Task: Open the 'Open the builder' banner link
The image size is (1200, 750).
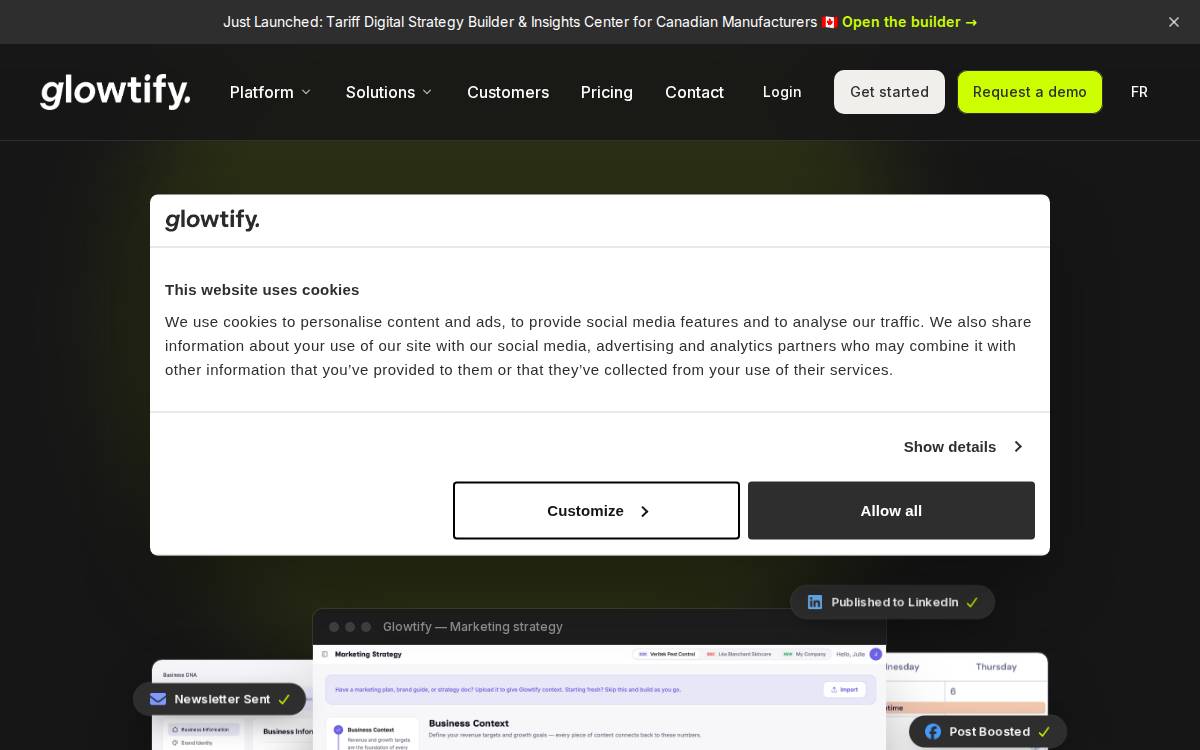Action: pos(909,22)
